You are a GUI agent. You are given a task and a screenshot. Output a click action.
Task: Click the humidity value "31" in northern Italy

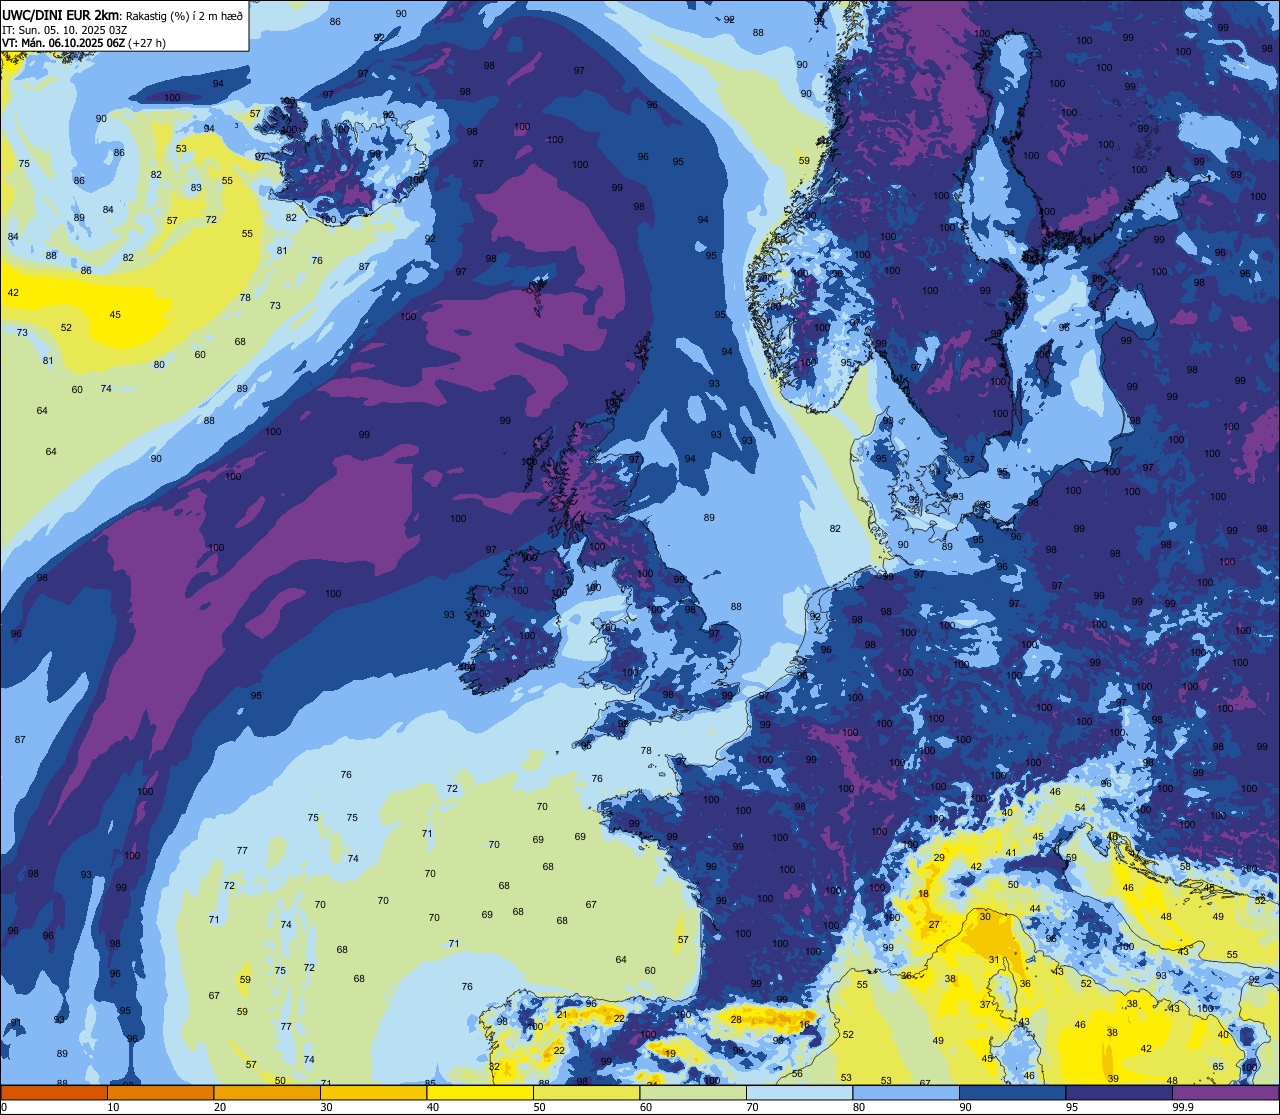(994, 960)
